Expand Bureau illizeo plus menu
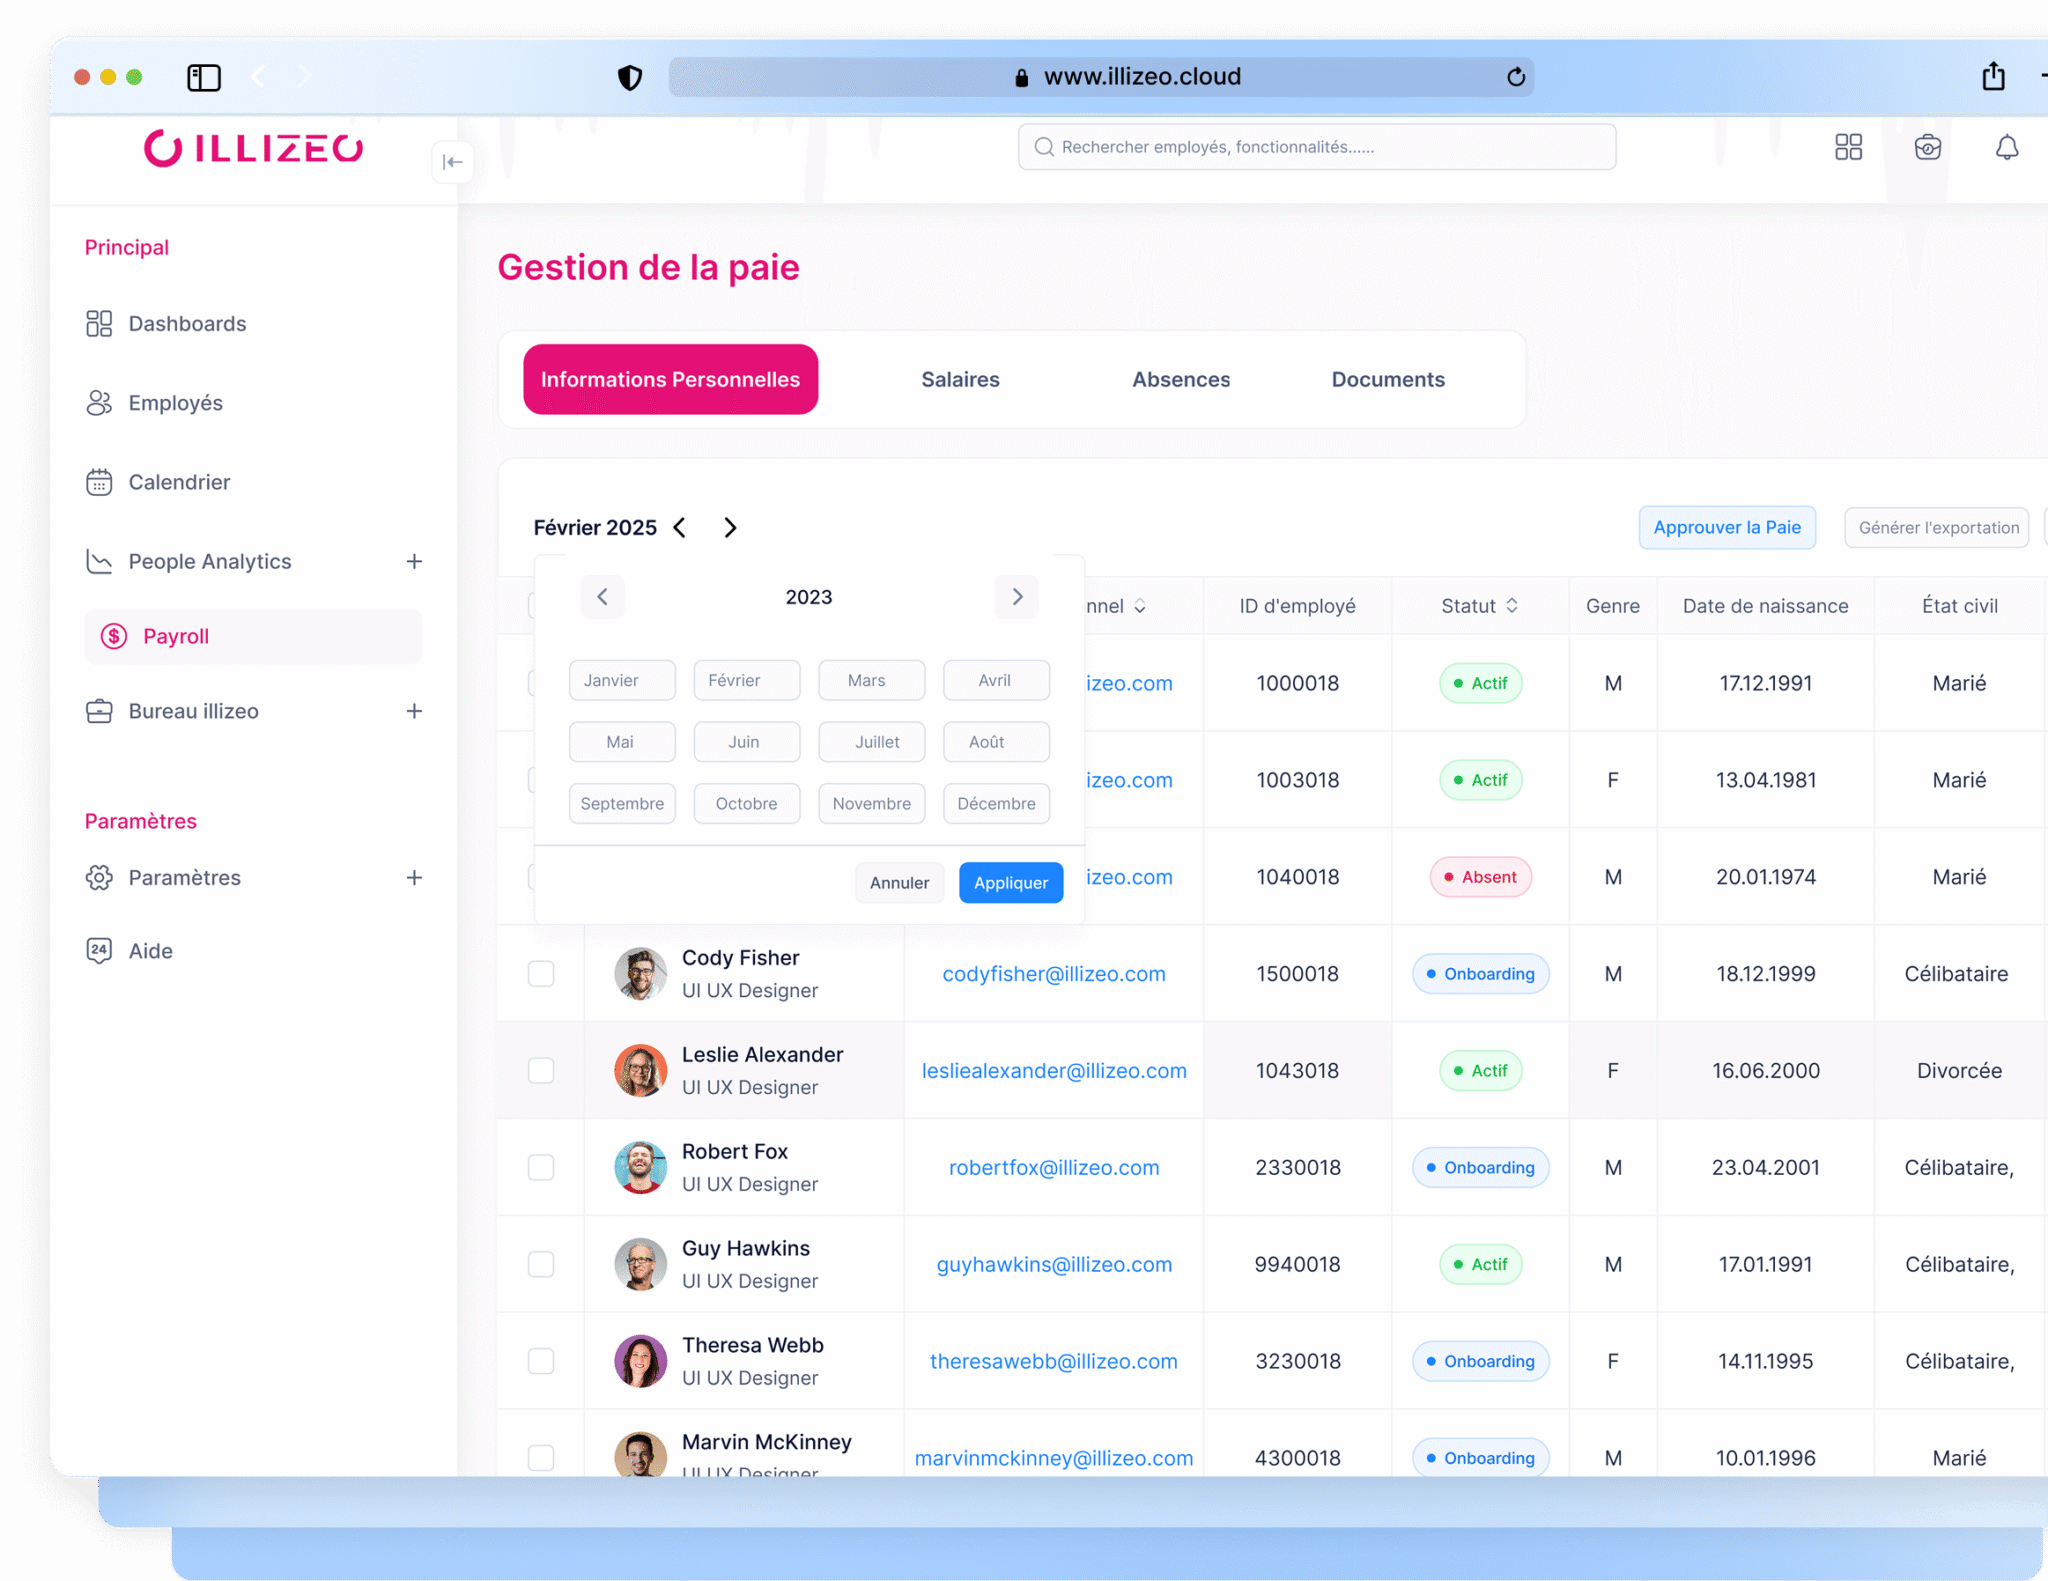Viewport: 2048px width, 1581px height. [414, 711]
